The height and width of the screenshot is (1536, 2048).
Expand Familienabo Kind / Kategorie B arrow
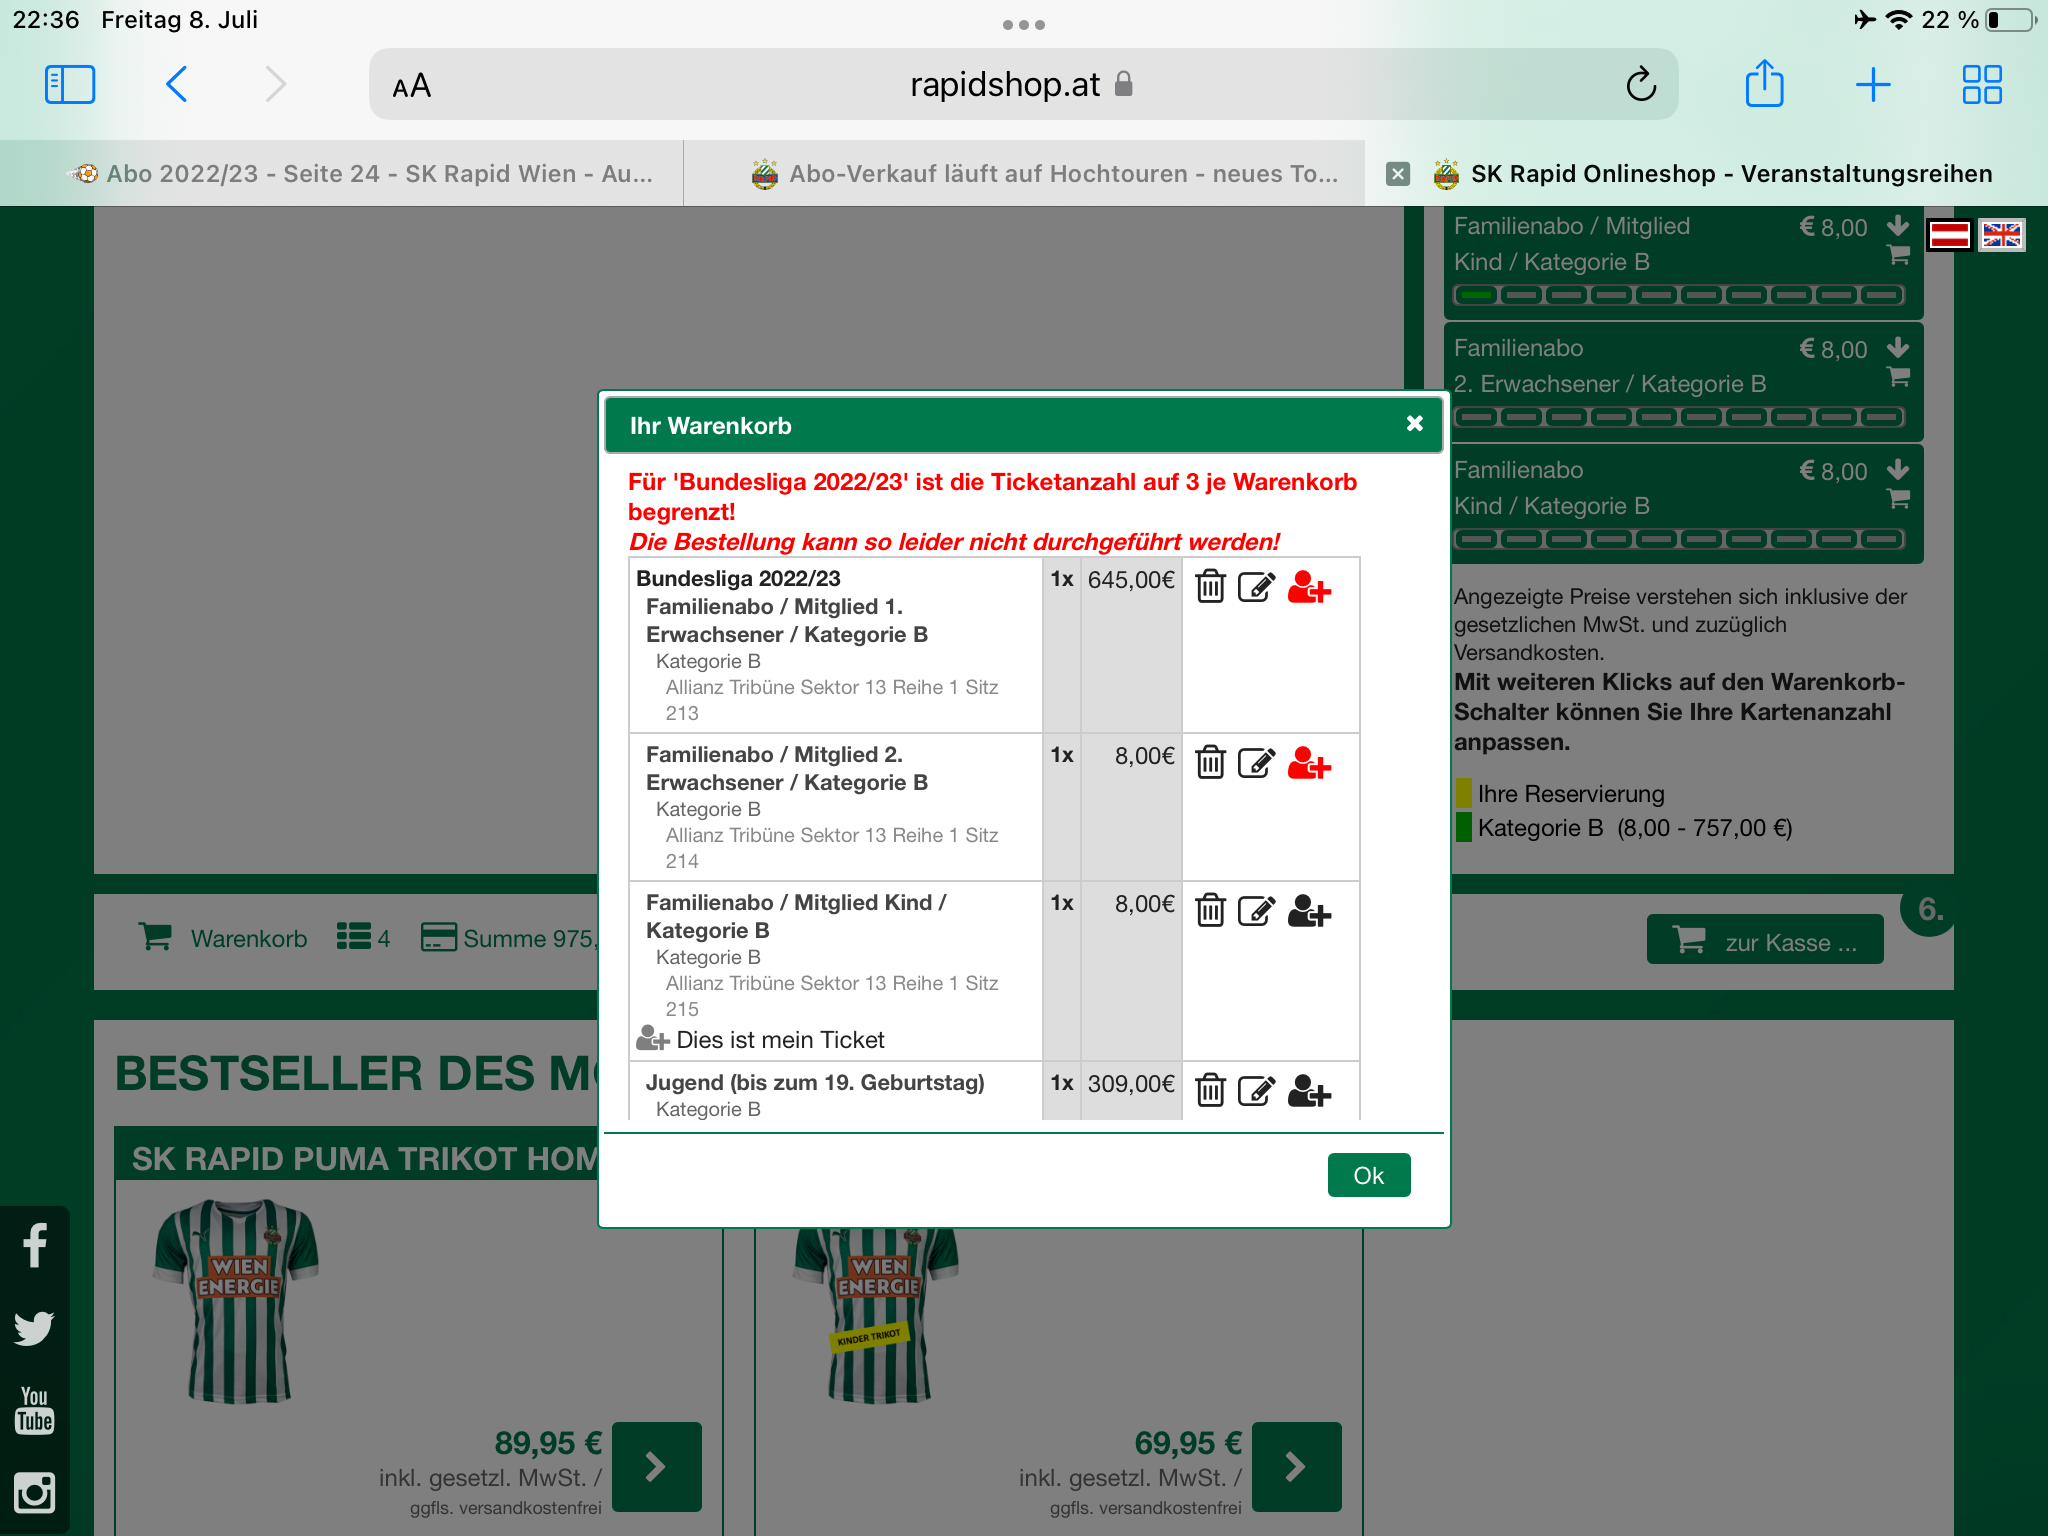click(x=1898, y=469)
